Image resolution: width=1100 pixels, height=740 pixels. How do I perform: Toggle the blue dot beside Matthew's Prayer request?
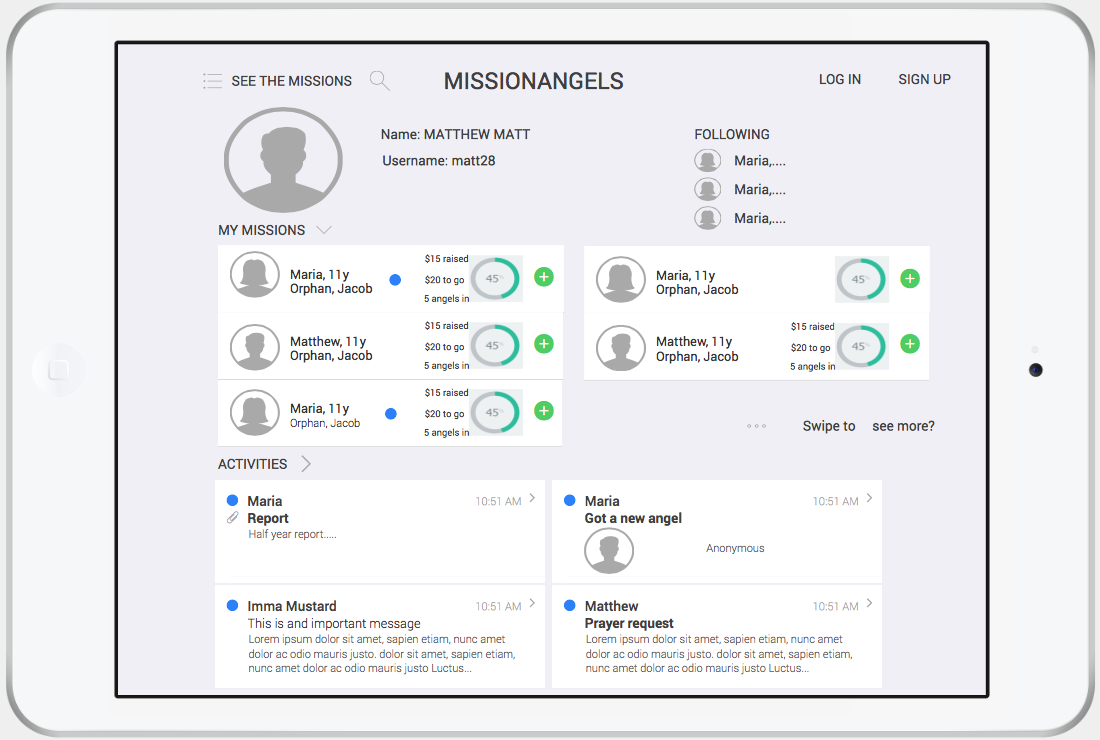(569, 605)
